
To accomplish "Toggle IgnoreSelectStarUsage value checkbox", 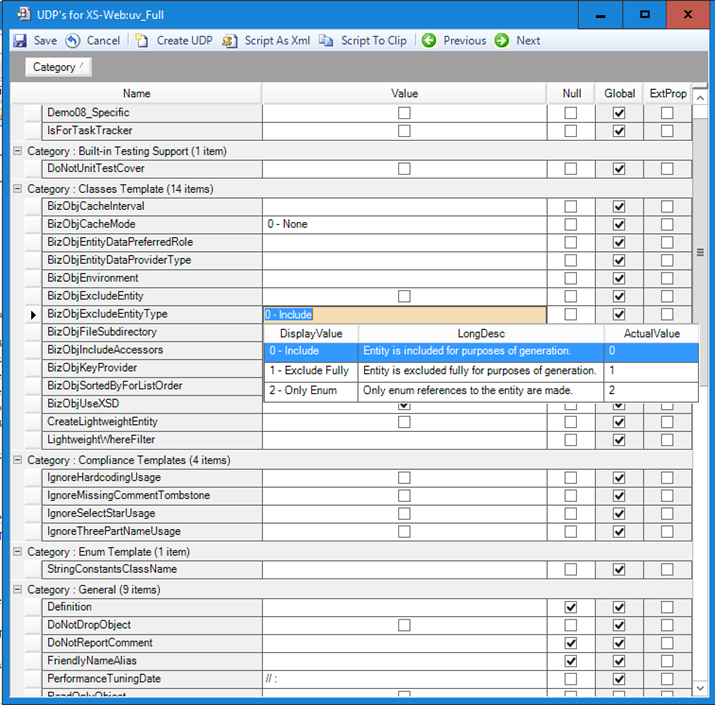I will coord(404,513).
